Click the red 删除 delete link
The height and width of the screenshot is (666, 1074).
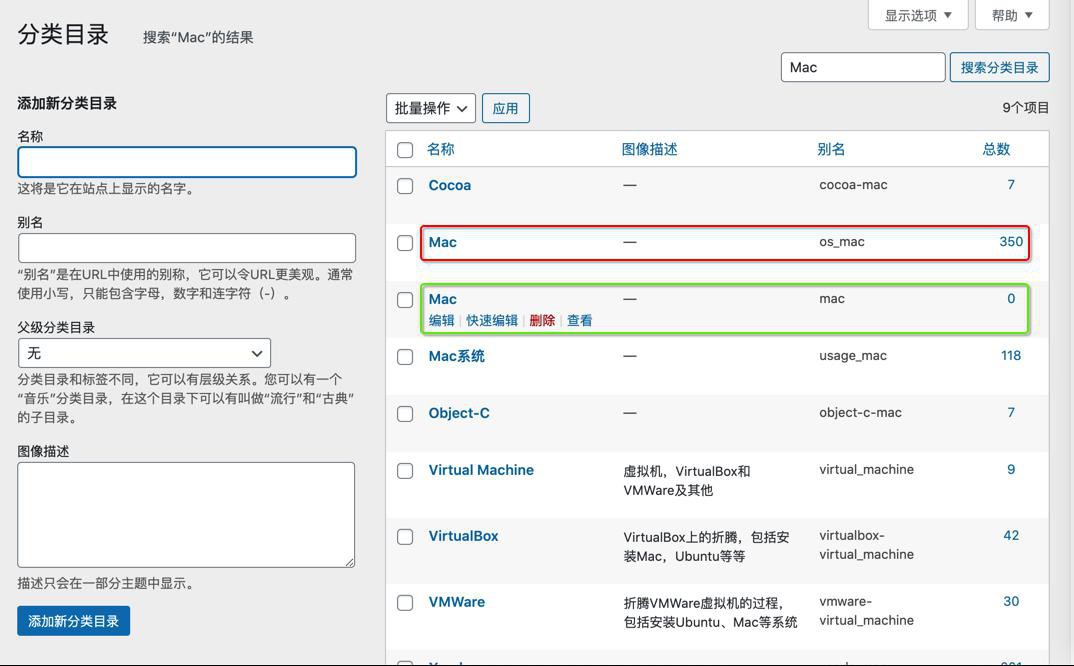pyautogui.click(x=542, y=320)
